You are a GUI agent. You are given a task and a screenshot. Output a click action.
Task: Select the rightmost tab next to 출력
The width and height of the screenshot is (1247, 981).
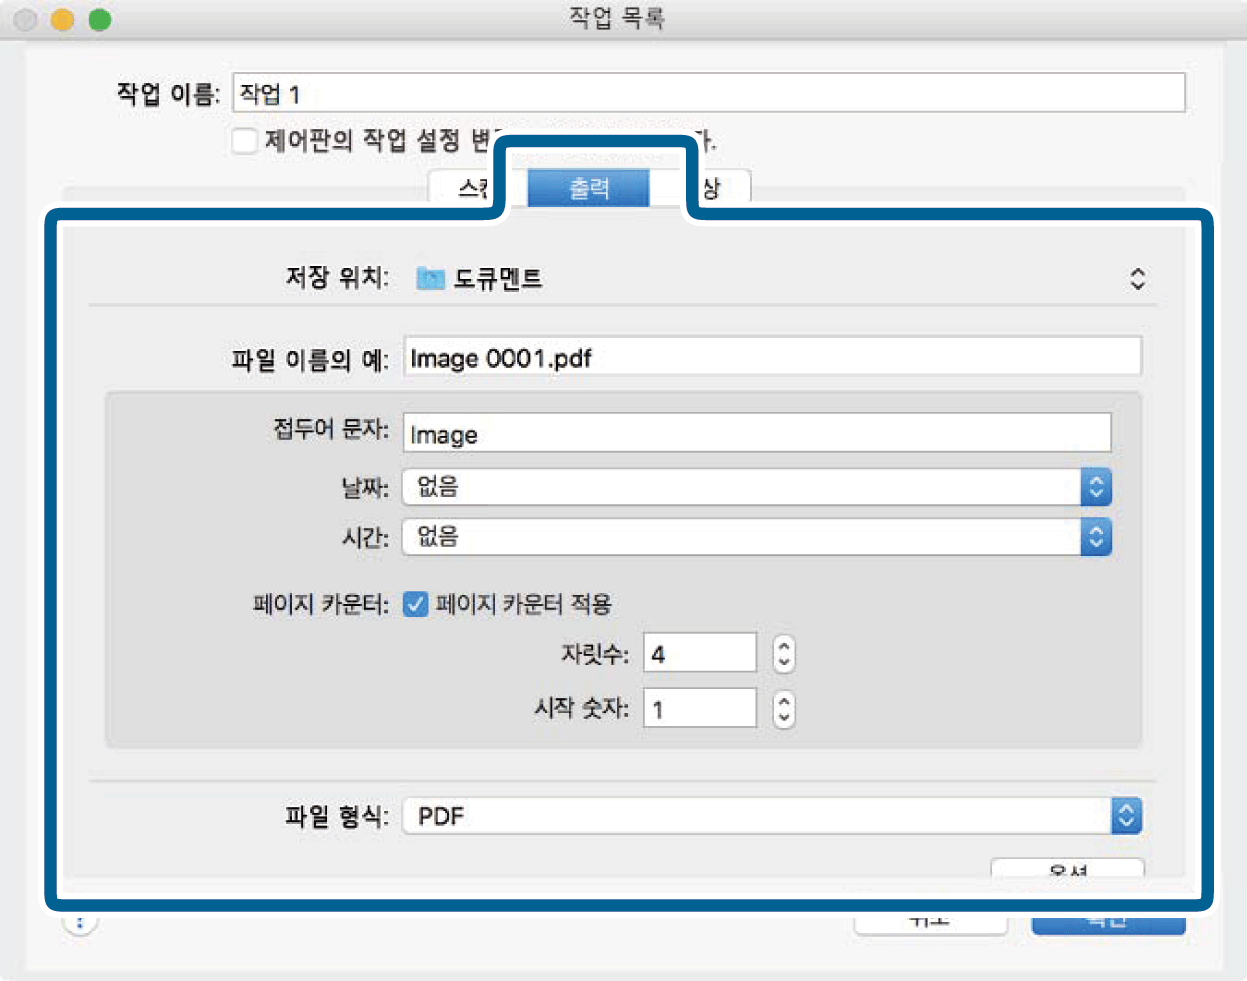(x=716, y=189)
